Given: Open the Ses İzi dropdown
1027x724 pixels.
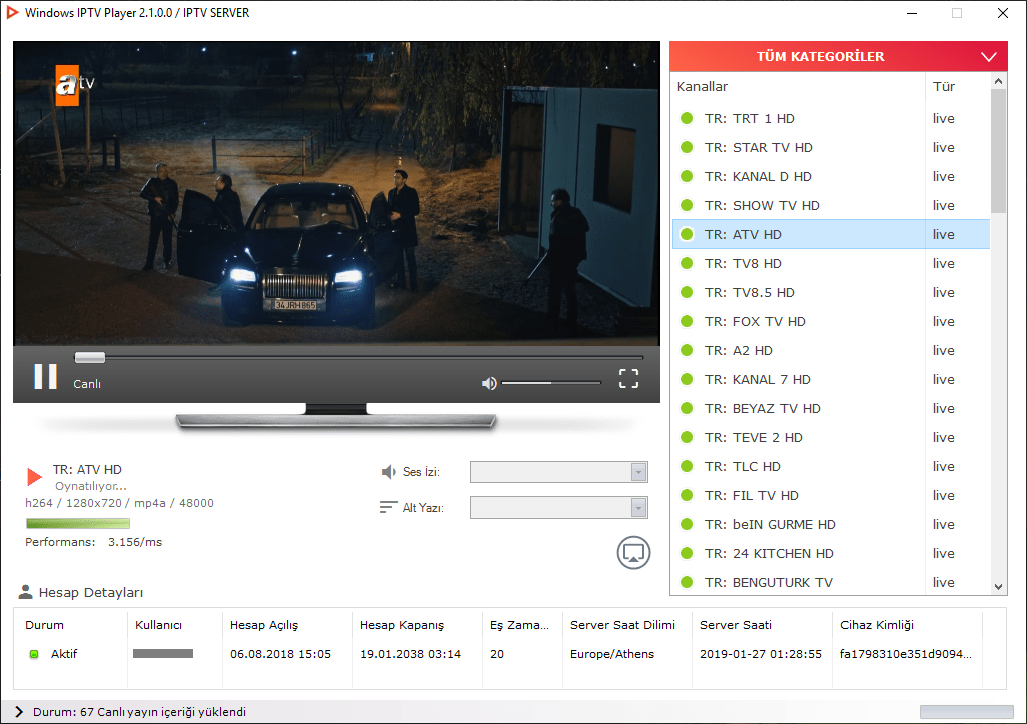Looking at the screenshot, I should pyautogui.click(x=638, y=471).
